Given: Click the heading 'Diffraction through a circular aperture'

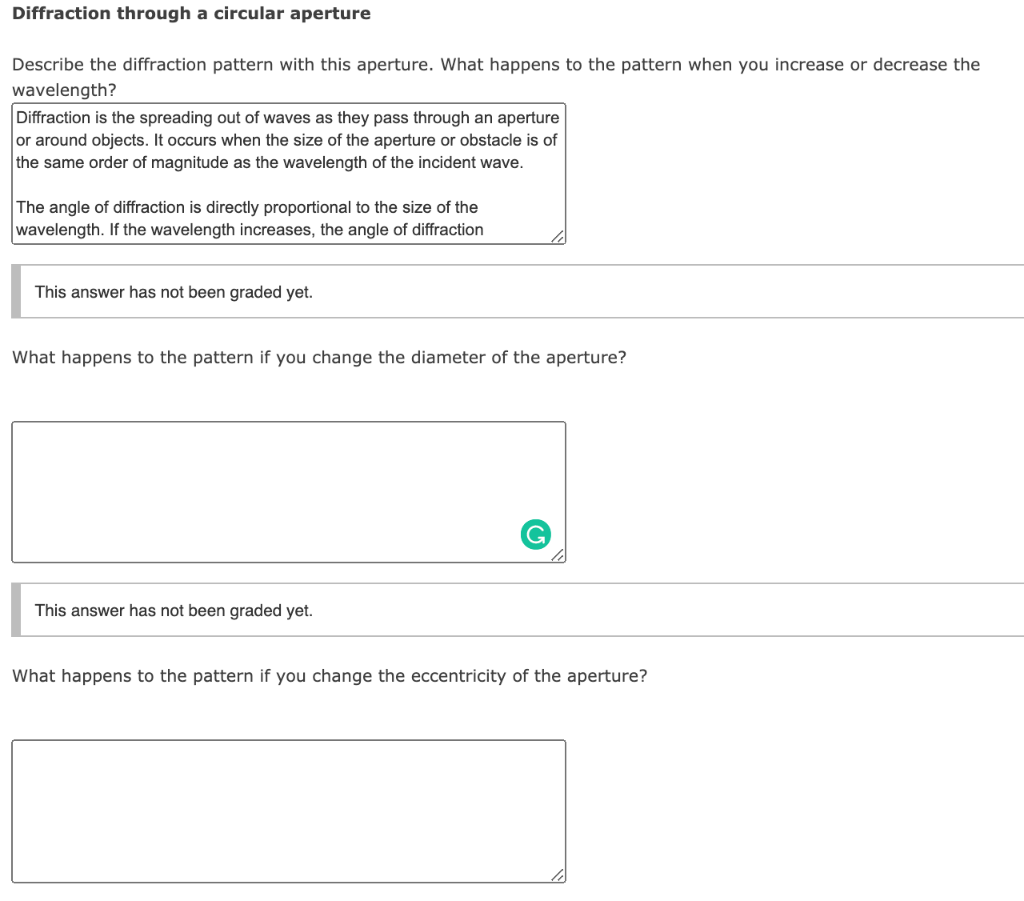Looking at the screenshot, I should tap(190, 13).
